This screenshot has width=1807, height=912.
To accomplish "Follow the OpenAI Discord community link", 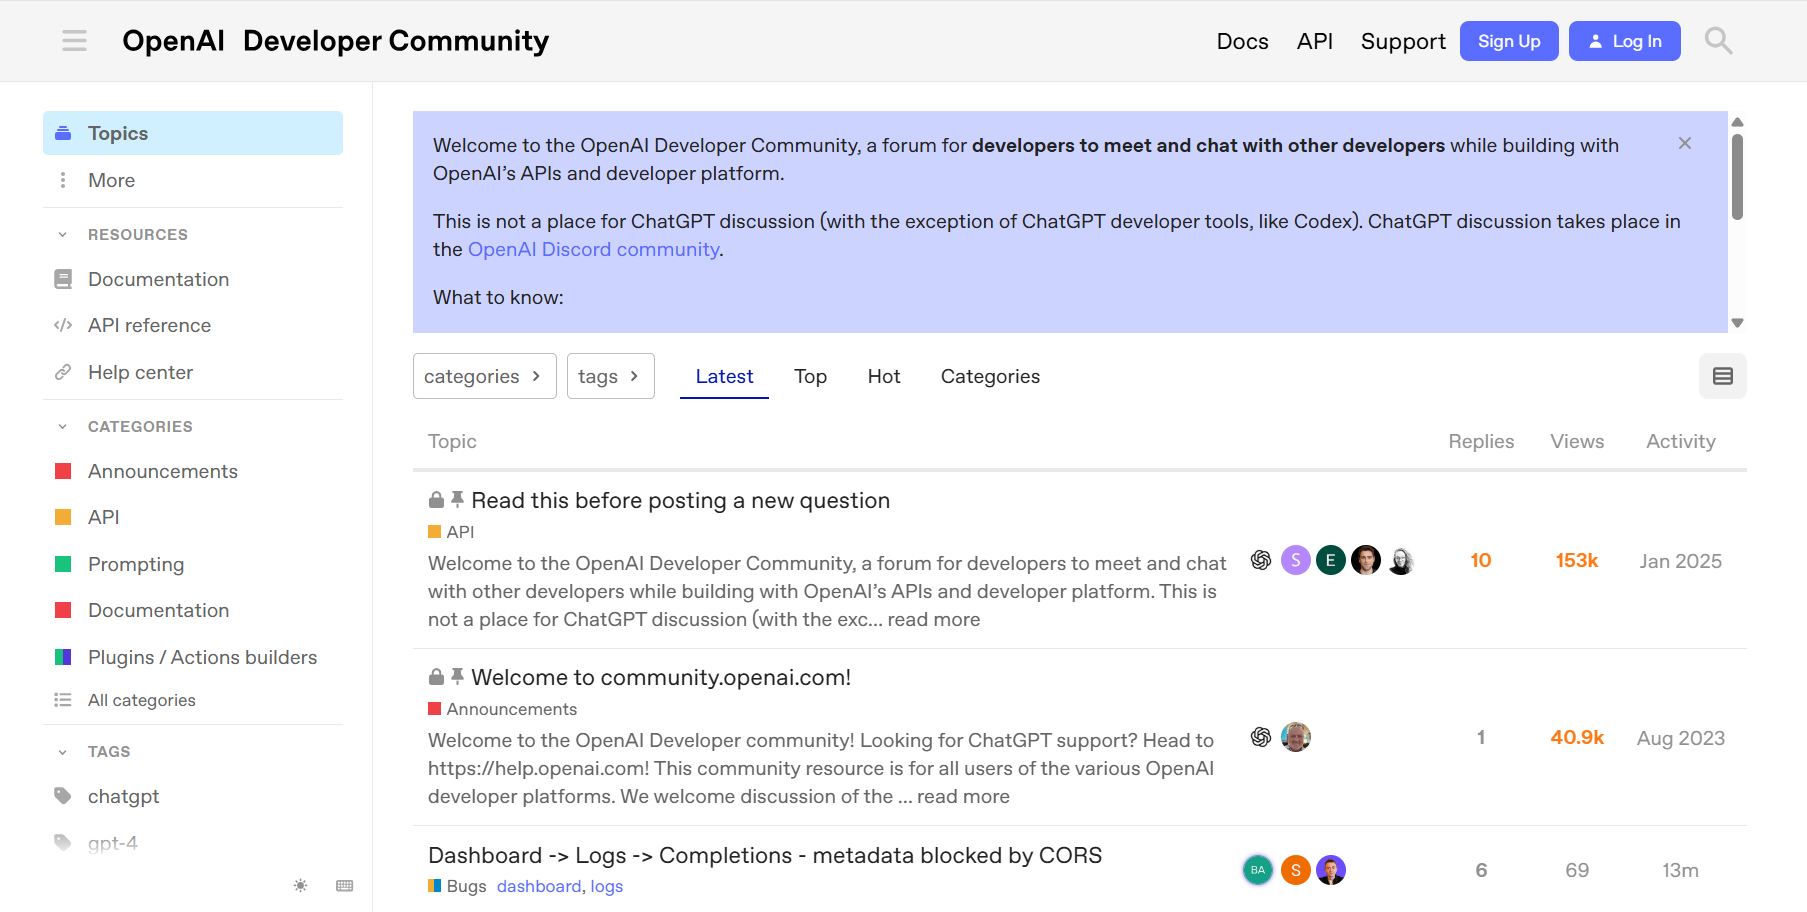I will [593, 250].
